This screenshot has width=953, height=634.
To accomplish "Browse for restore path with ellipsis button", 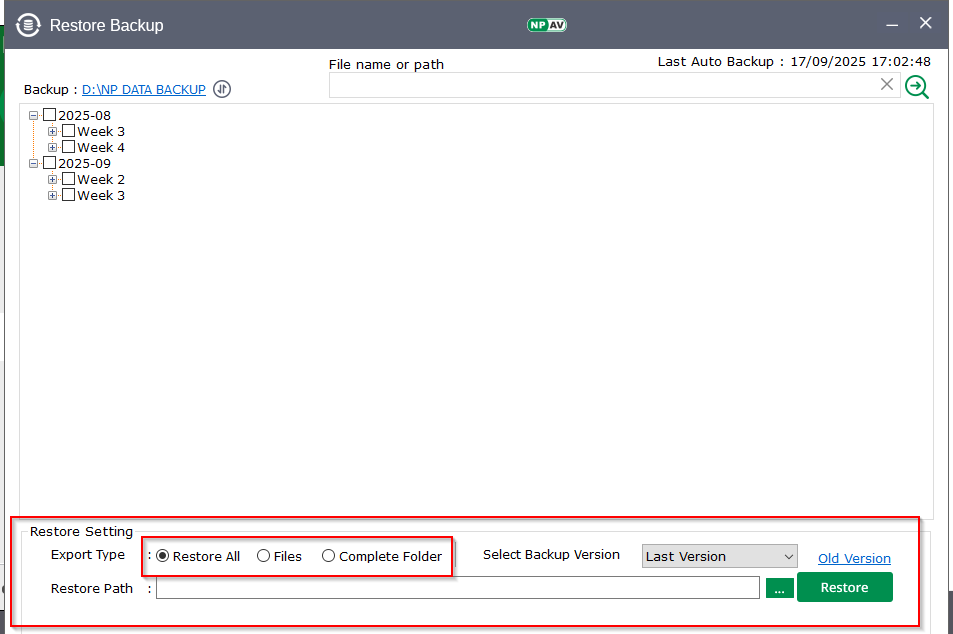I will pos(779,588).
